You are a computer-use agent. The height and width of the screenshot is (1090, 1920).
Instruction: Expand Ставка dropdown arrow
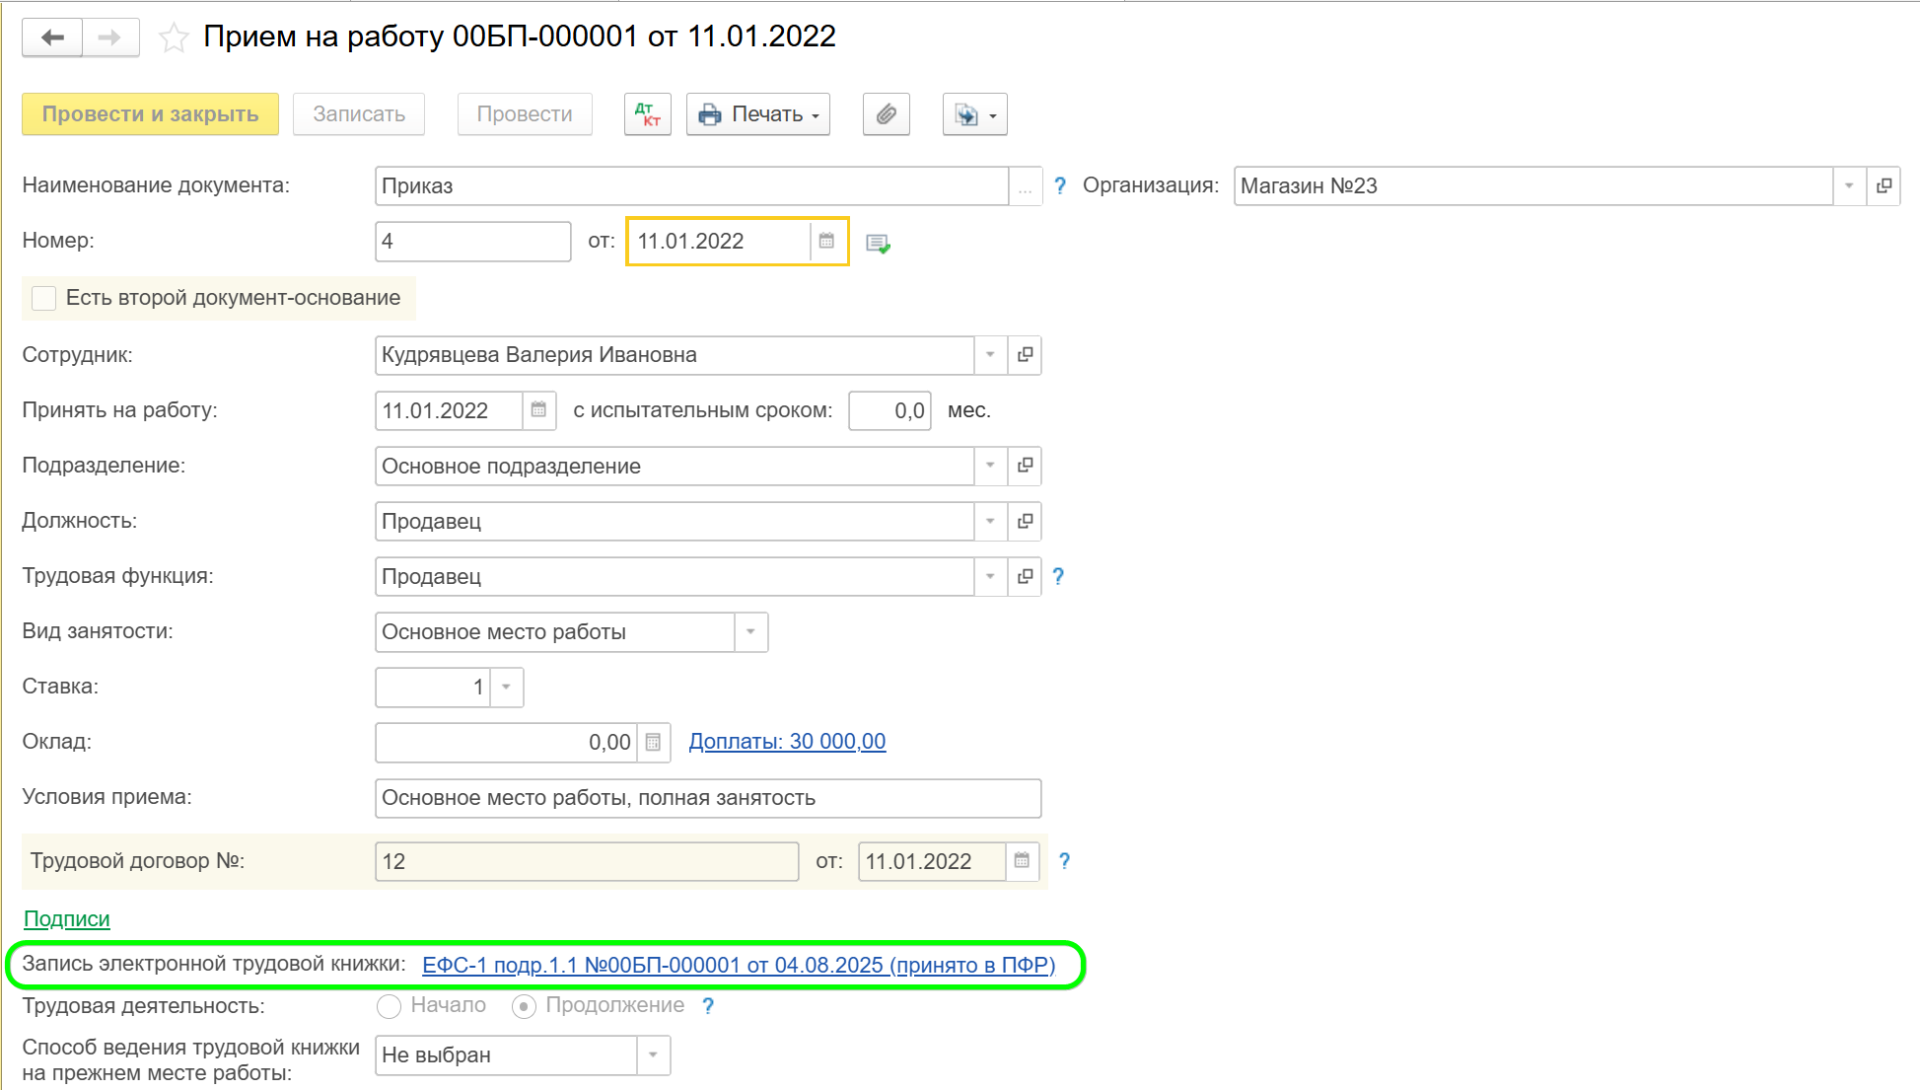(x=507, y=687)
